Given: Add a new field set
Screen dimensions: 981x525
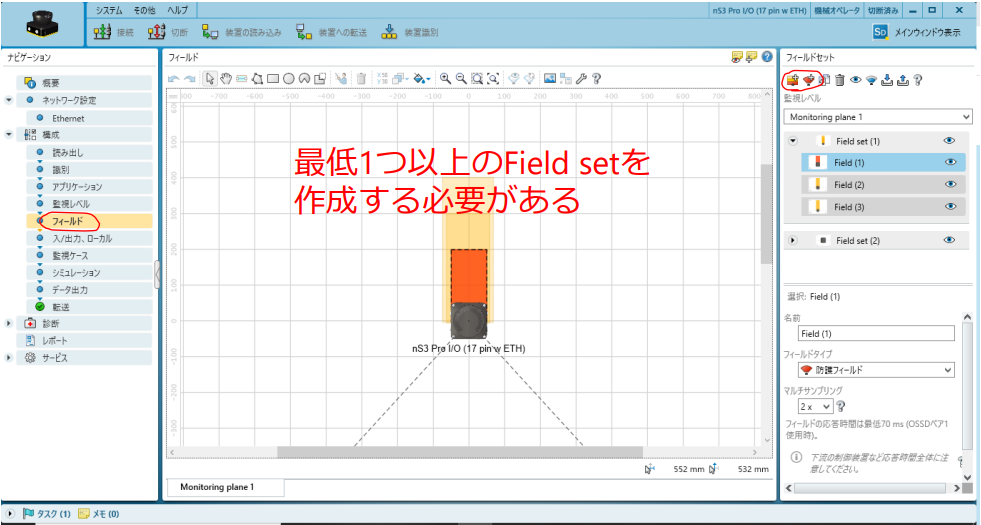Looking at the screenshot, I should pos(793,79).
